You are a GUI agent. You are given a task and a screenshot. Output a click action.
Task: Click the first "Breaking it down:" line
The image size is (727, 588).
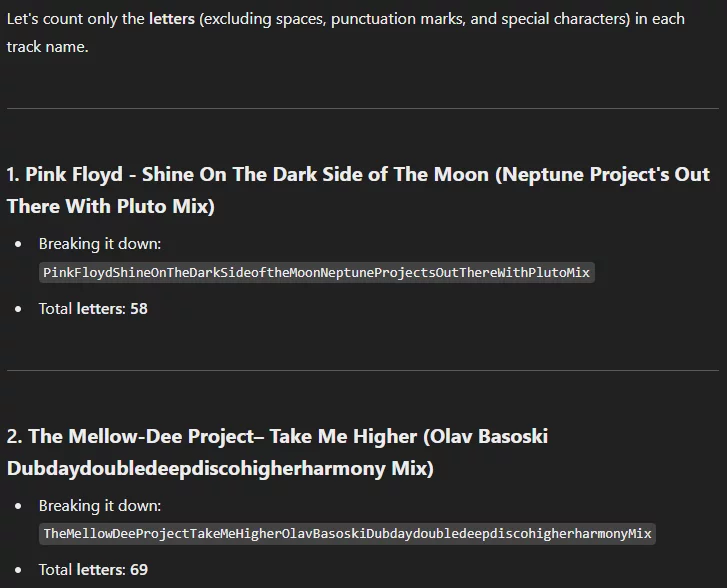point(100,244)
